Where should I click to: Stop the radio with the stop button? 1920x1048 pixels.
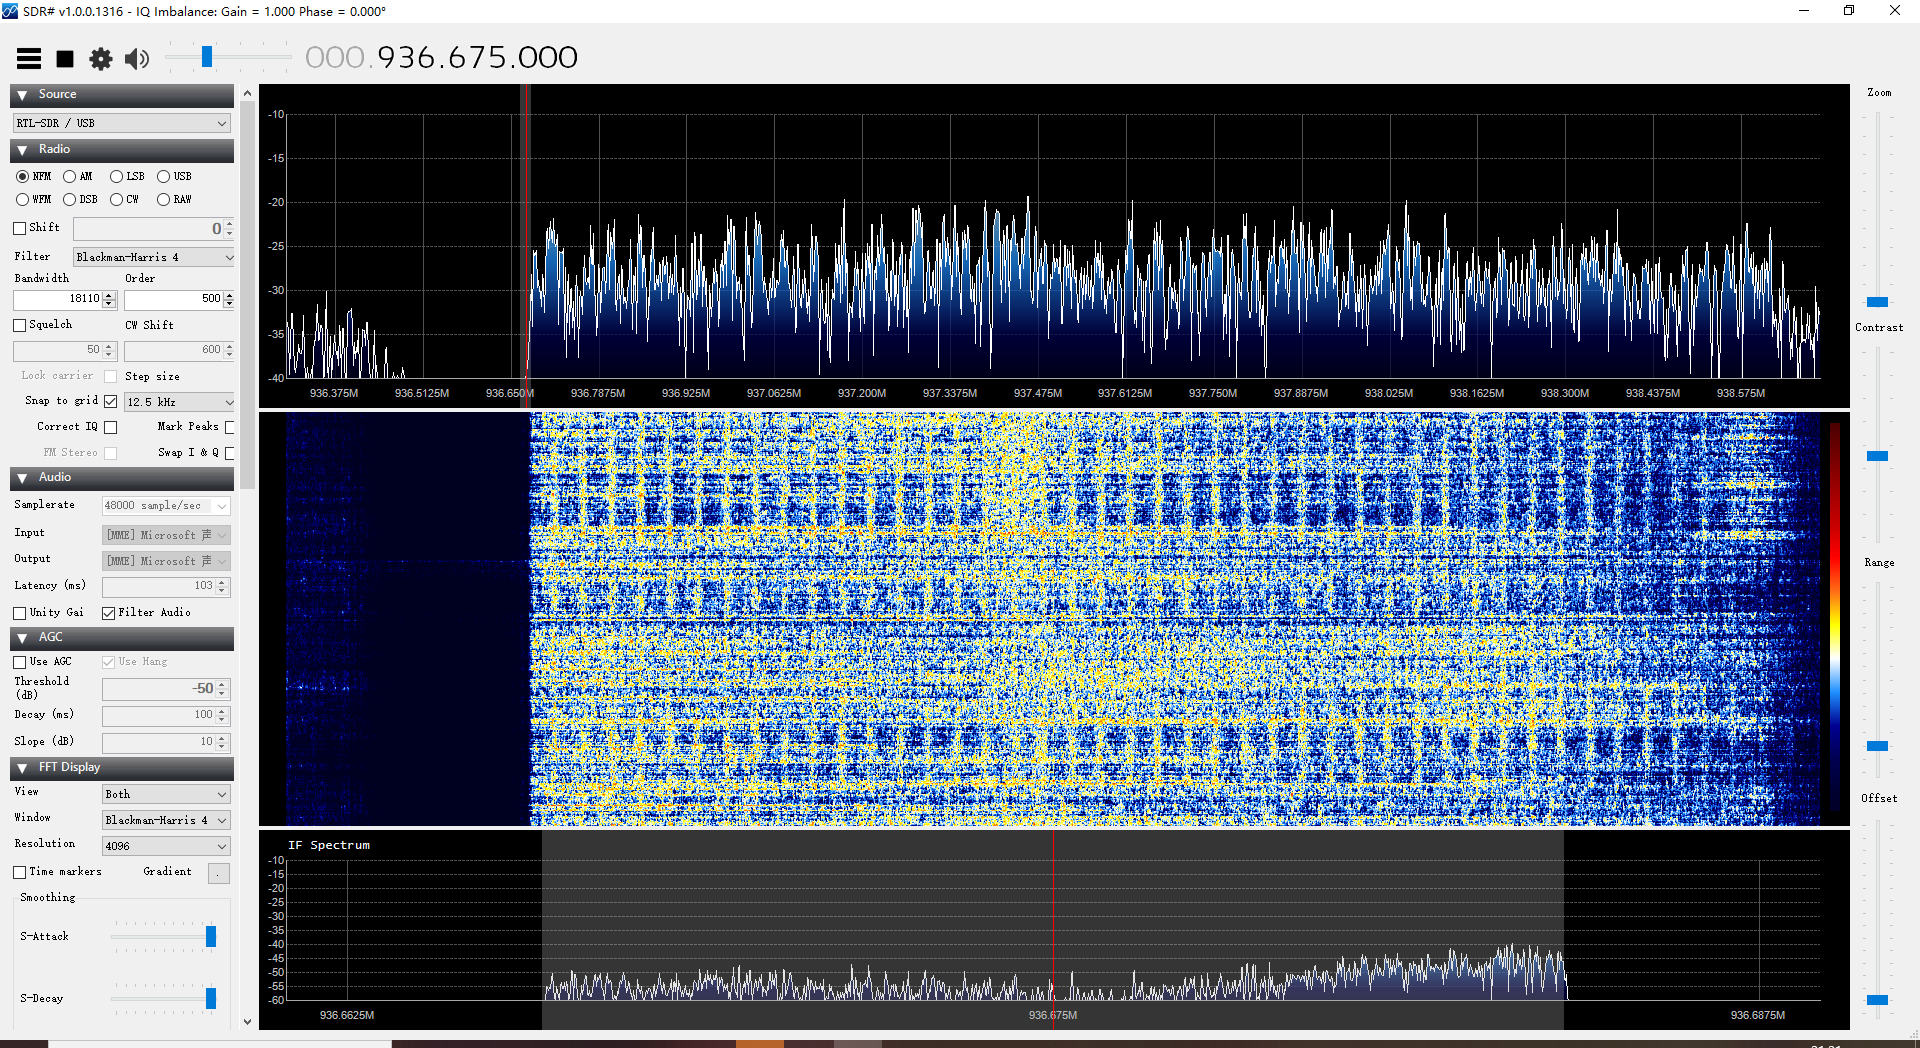point(65,59)
